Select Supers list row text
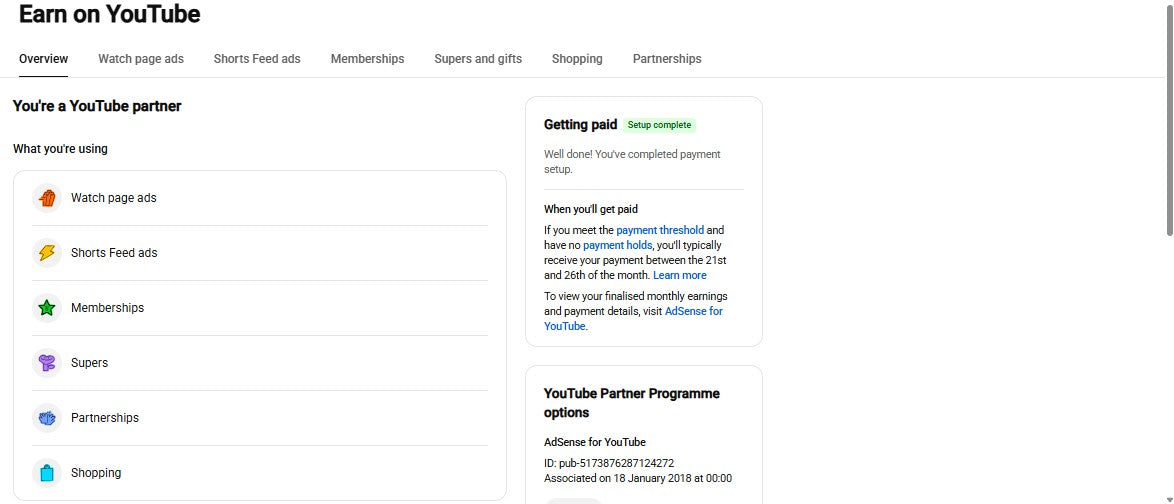 pos(90,363)
